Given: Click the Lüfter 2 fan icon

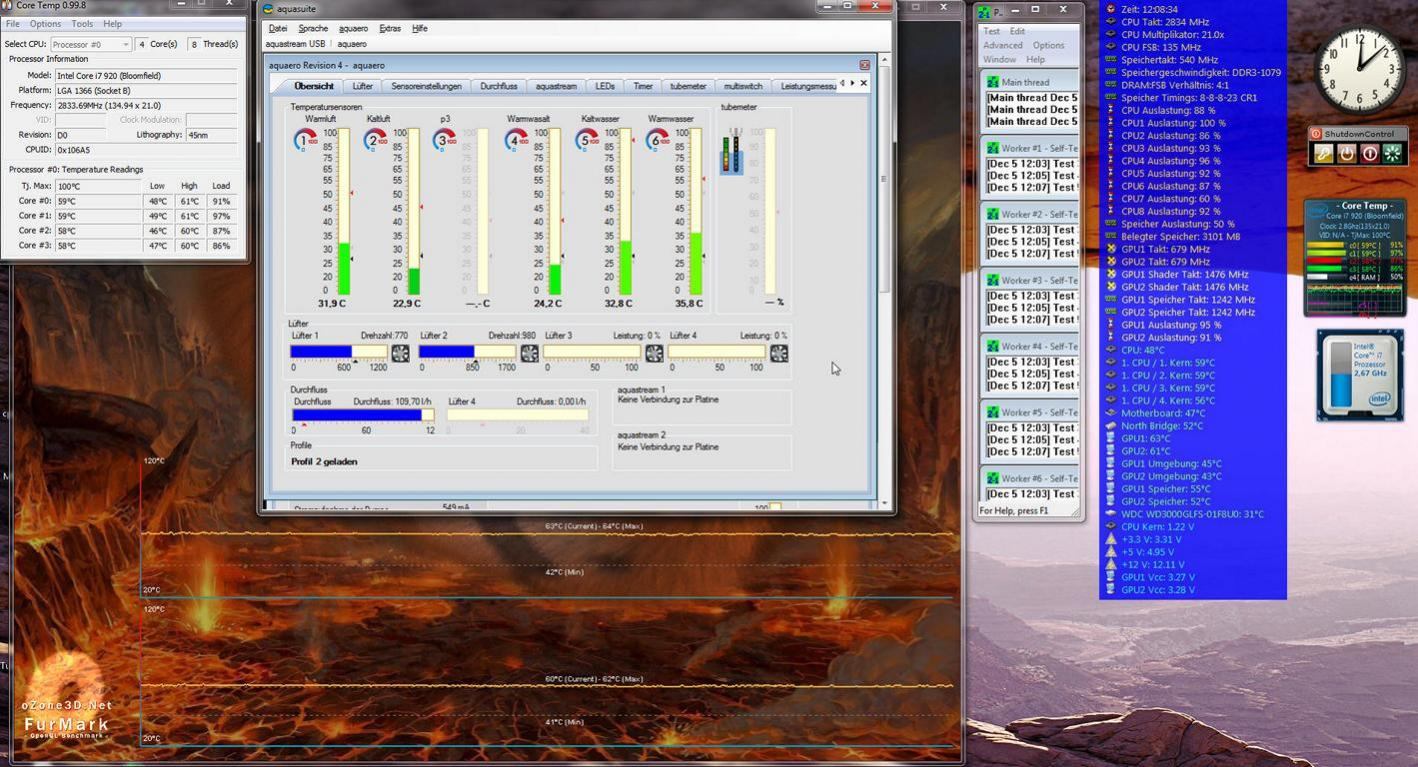Looking at the screenshot, I should (x=529, y=353).
